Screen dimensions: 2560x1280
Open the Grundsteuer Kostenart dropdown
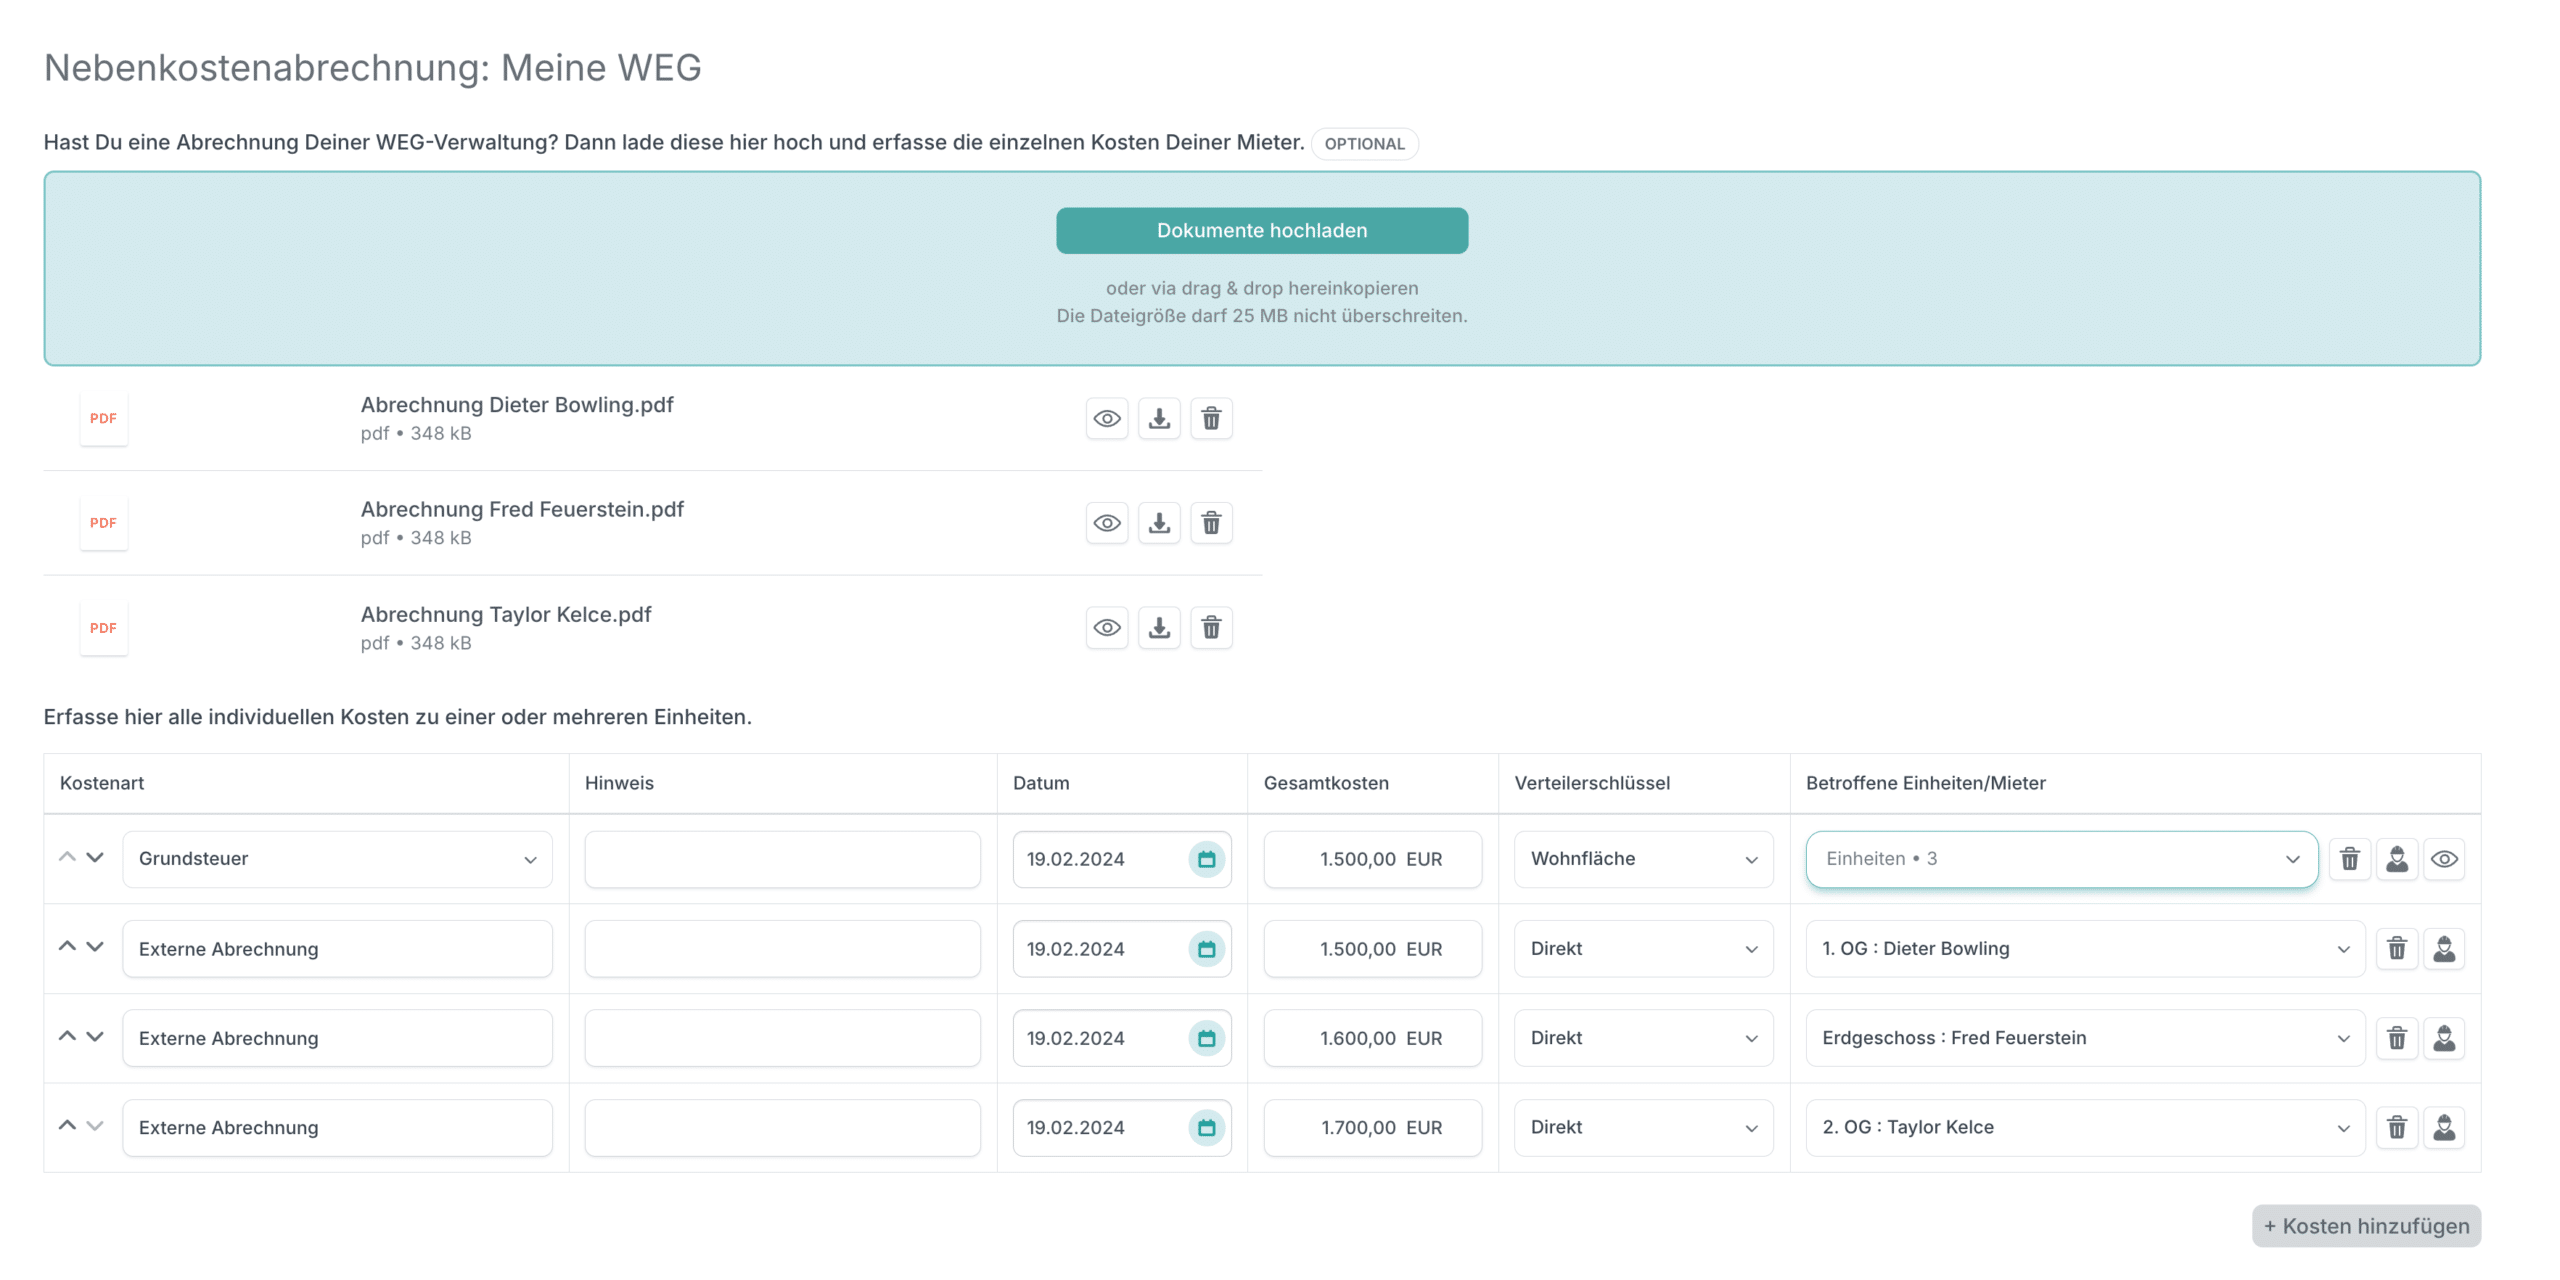pos(337,859)
